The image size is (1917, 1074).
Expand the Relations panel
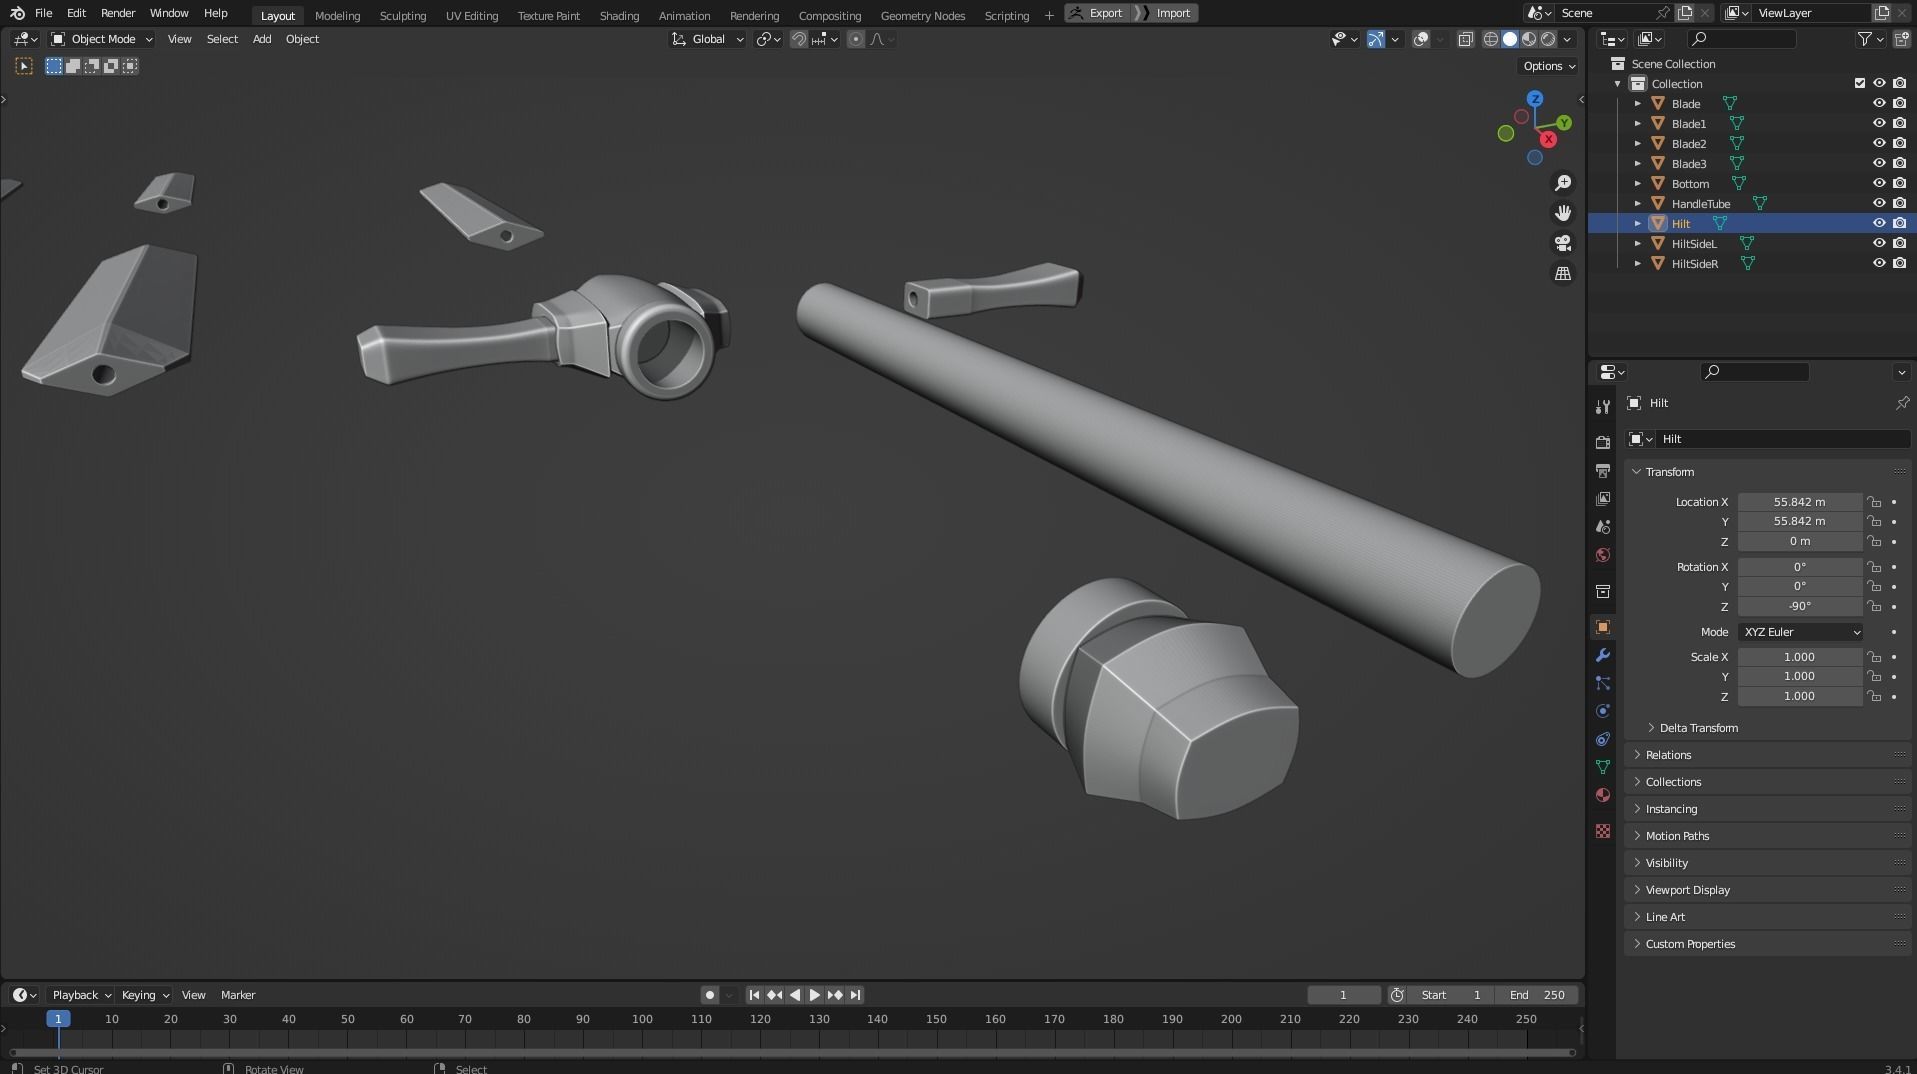(1668, 755)
